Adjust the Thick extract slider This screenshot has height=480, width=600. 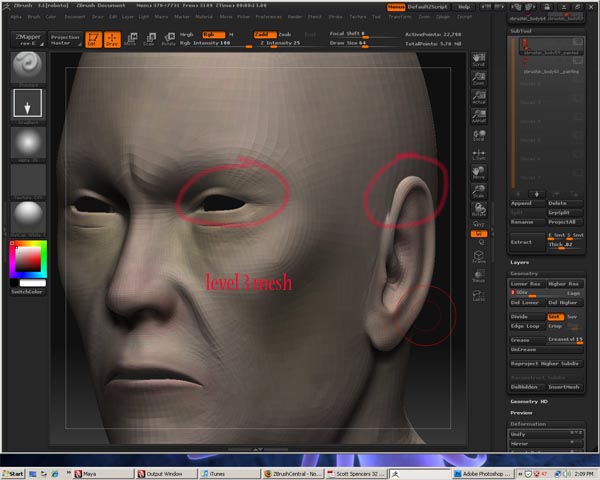pyautogui.click(x=565, y=245)
